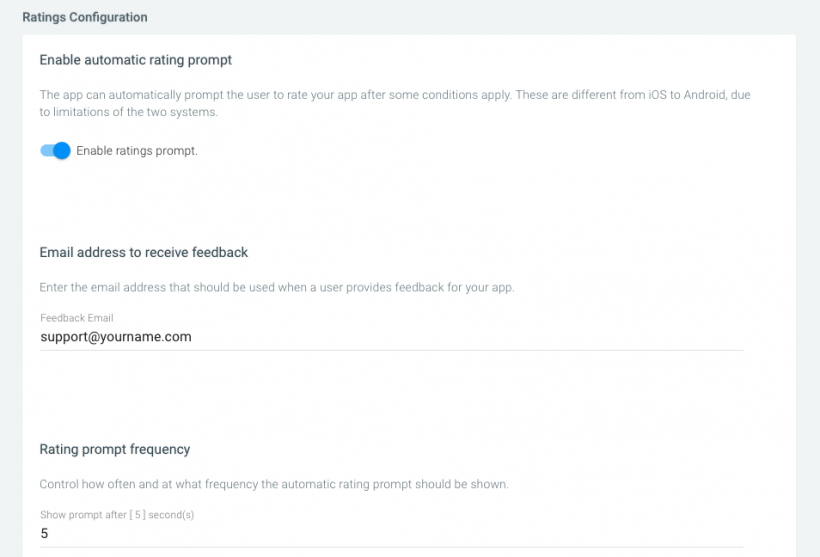Click the small Feedback Email field label
This screenshot has width=820, height=557.
coord(77,318)
